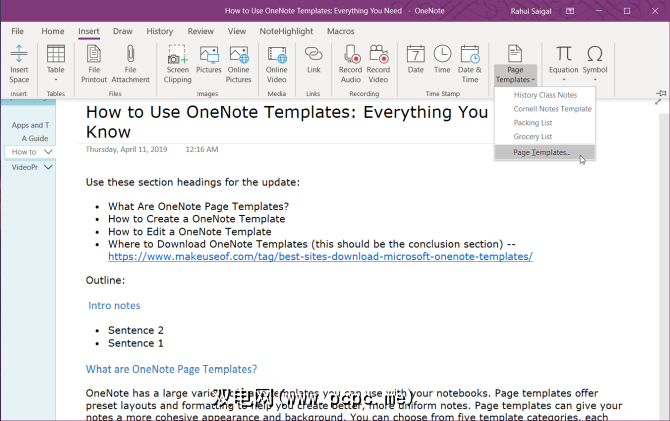Click the Thursday, April 11, 2019 date

126,149
